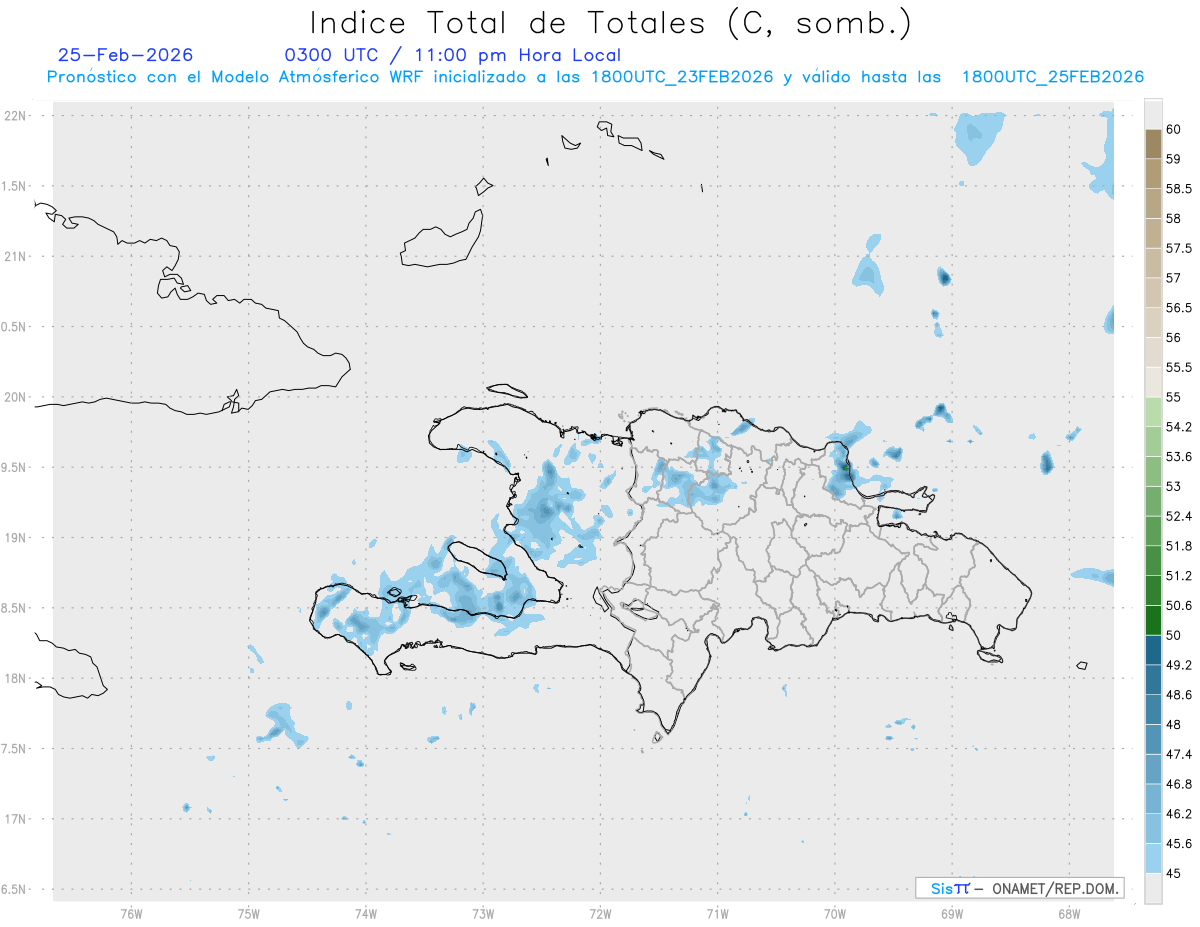Click the dark green legend swatch between 50 and 50.6
The width and height of the screenshot is (1200, 927).
pos(1153,620)
